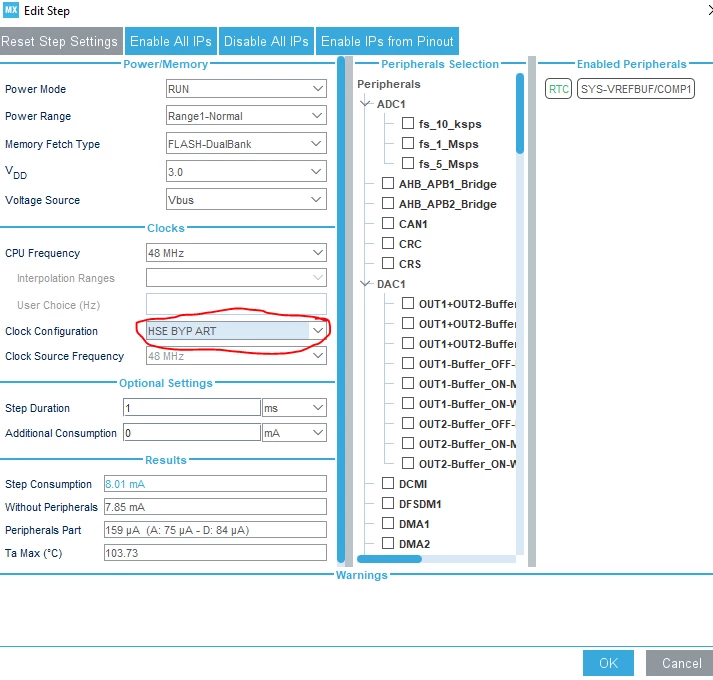The image size is (713, 680).
Task: Check the first OUT1-Buffer_OFF checkbox
Action: point(408,363)
